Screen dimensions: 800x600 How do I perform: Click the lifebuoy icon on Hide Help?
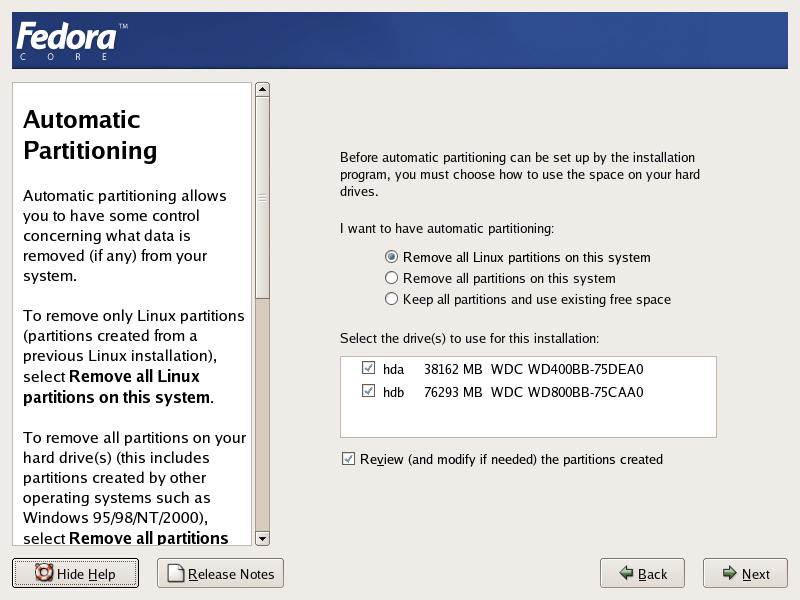pos(44,572)
